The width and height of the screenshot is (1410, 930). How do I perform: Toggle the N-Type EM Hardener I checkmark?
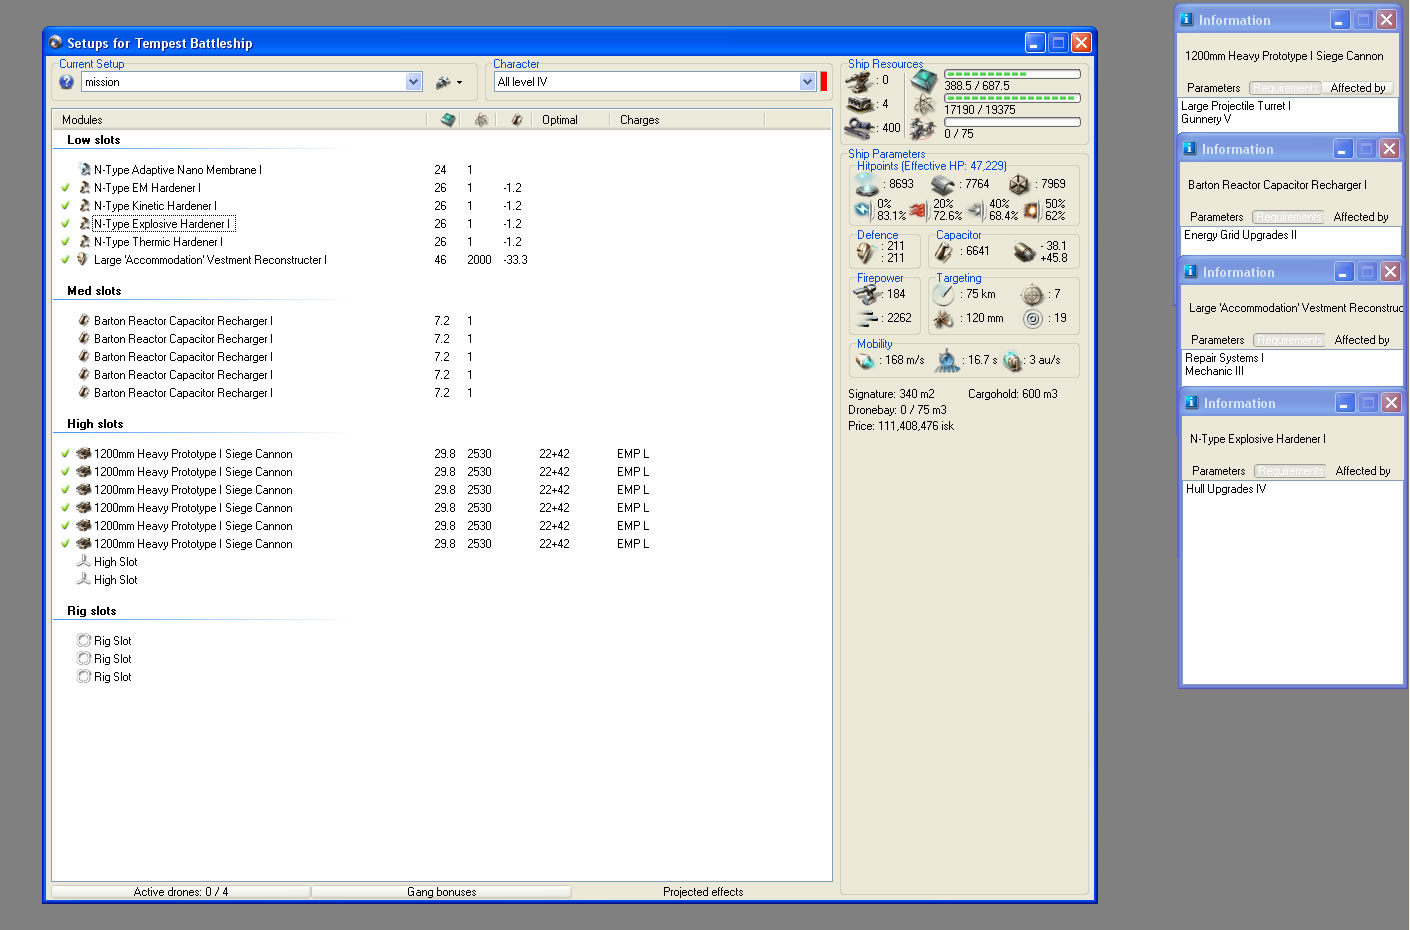click(66, 188)
